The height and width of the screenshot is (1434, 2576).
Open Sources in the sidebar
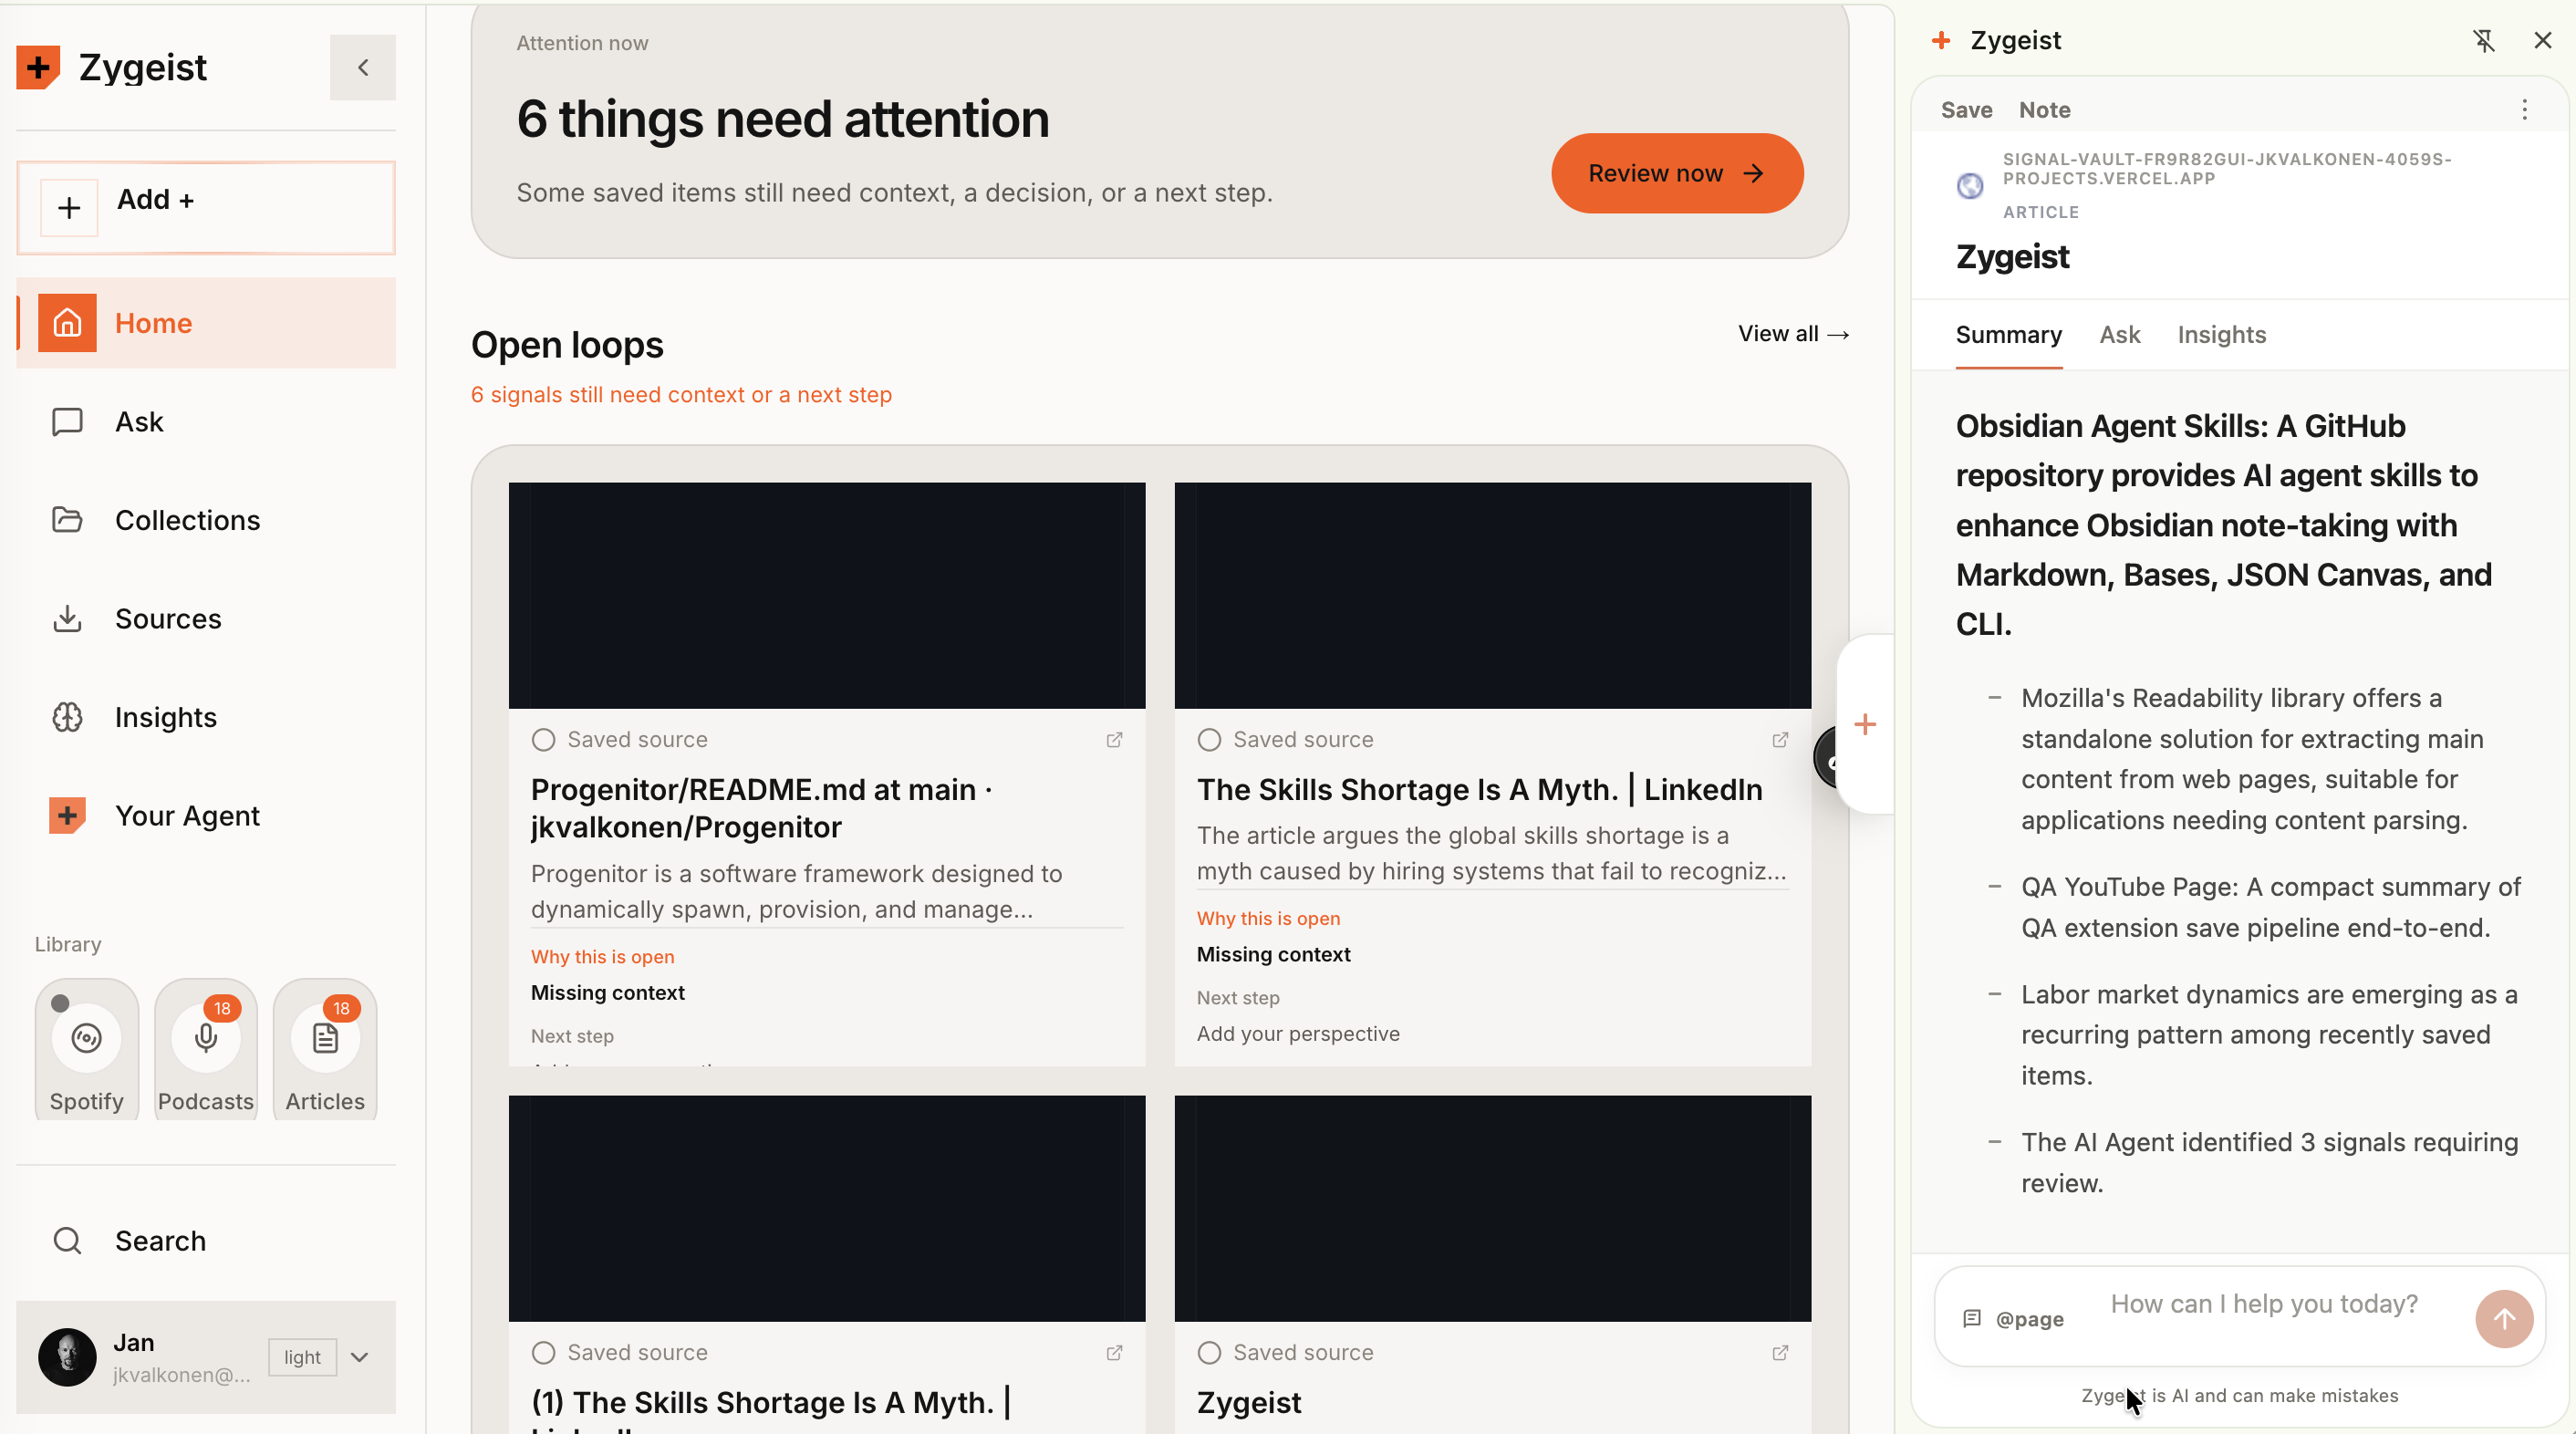[206, 619]
